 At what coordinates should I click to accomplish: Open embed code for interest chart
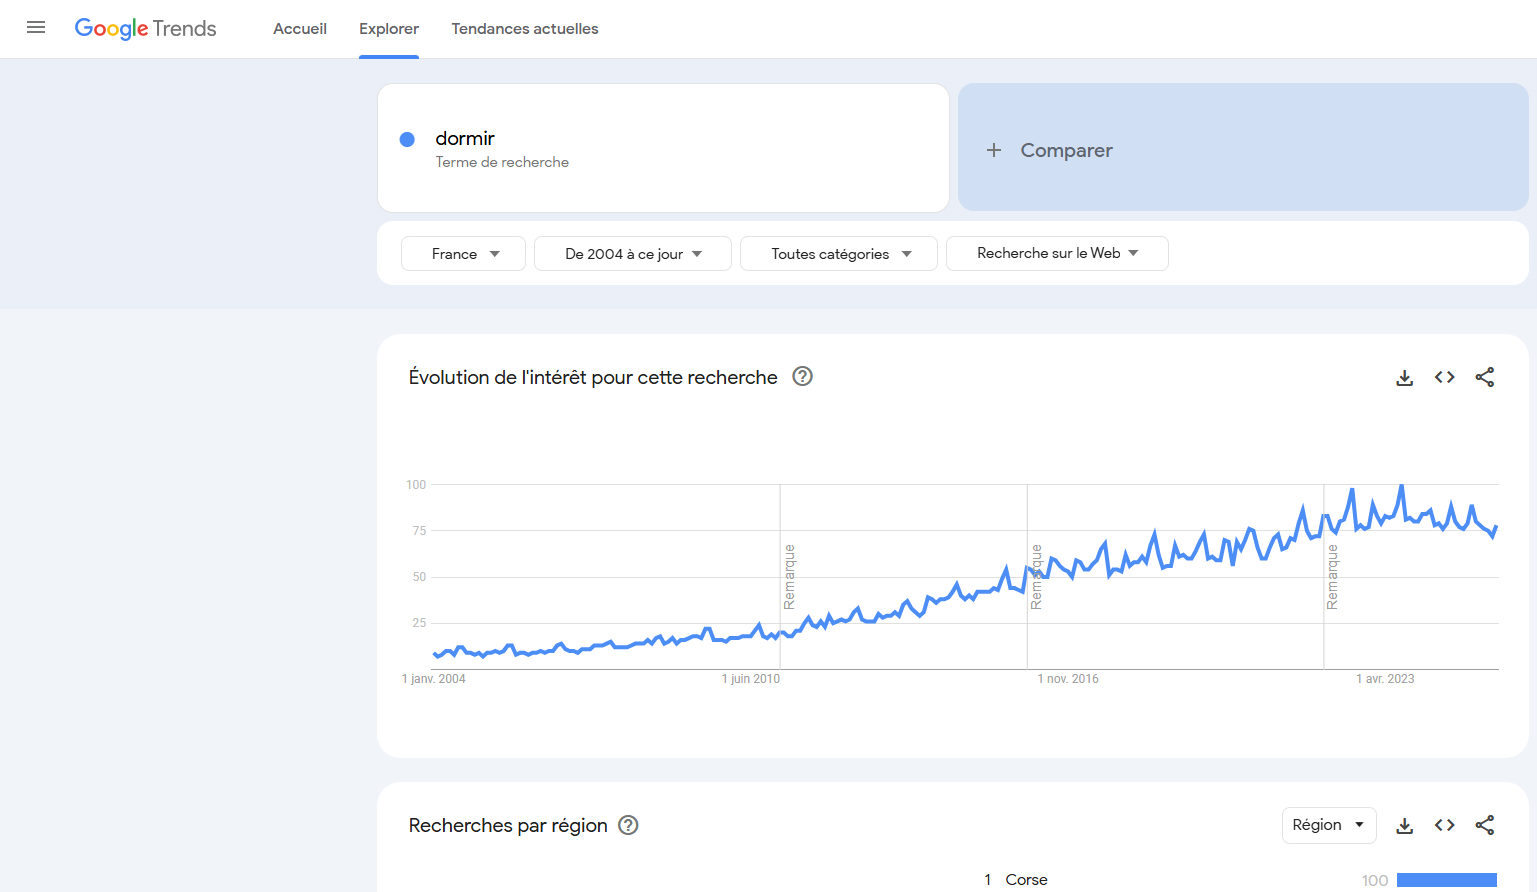pos(1444,377)
